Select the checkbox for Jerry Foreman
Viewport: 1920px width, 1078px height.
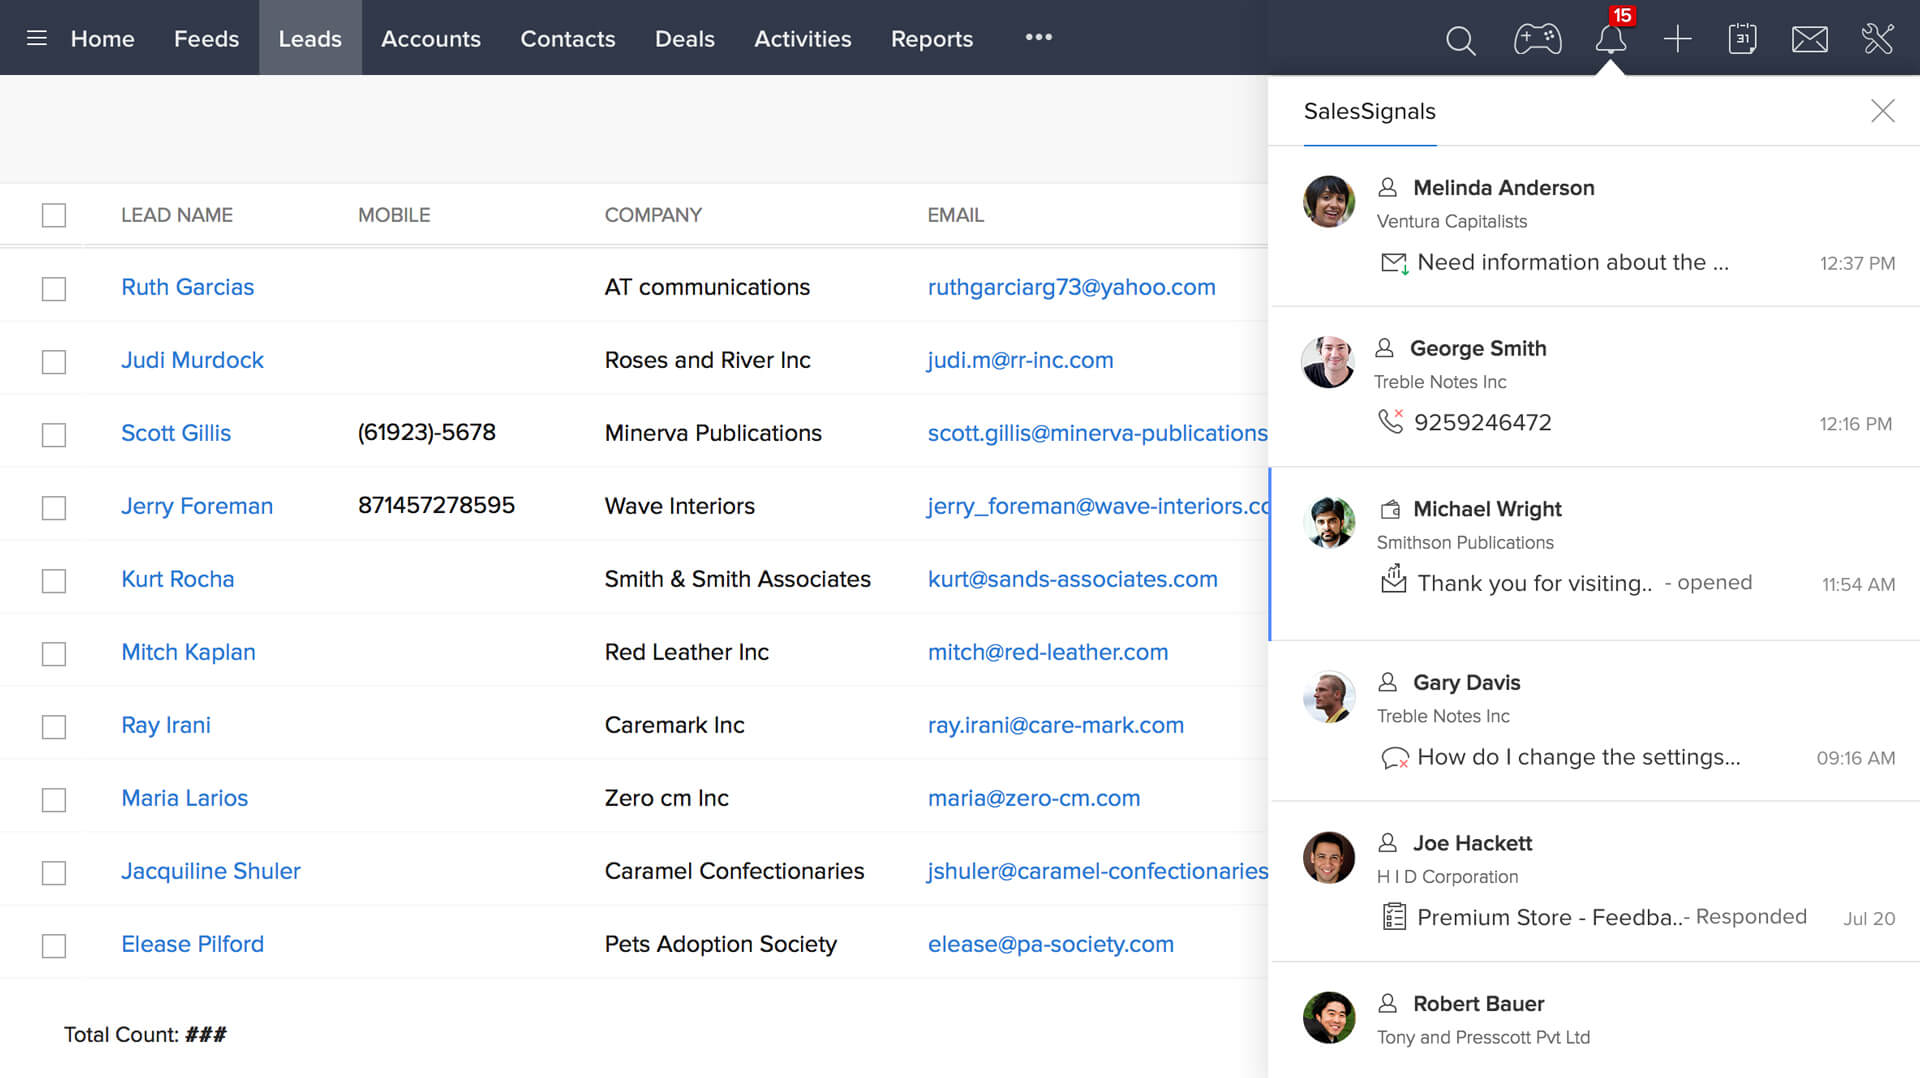point(53,507)
